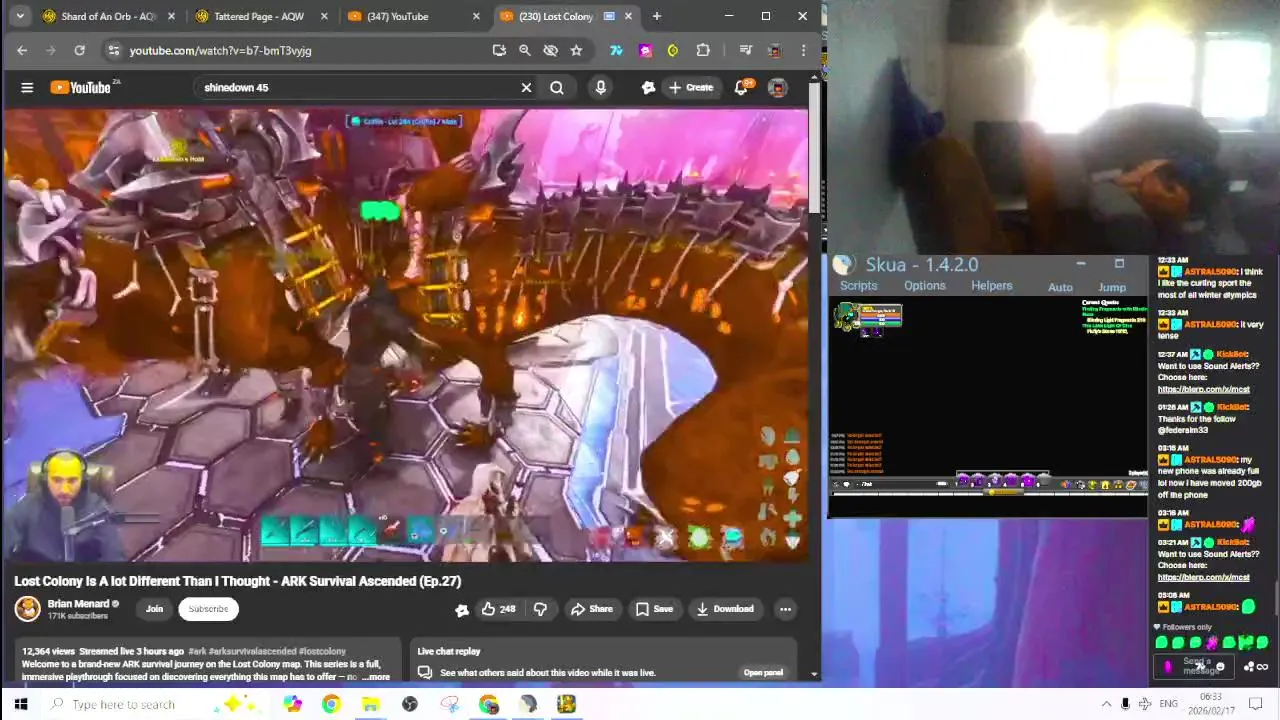Open File Explorer from the taskbar

click(x=370, y=704)
